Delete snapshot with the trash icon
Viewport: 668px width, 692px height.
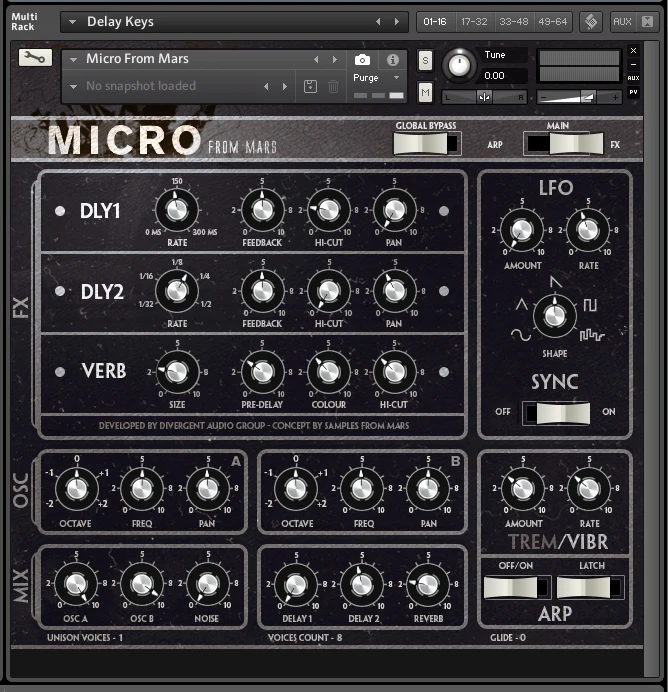coord(334,86)
